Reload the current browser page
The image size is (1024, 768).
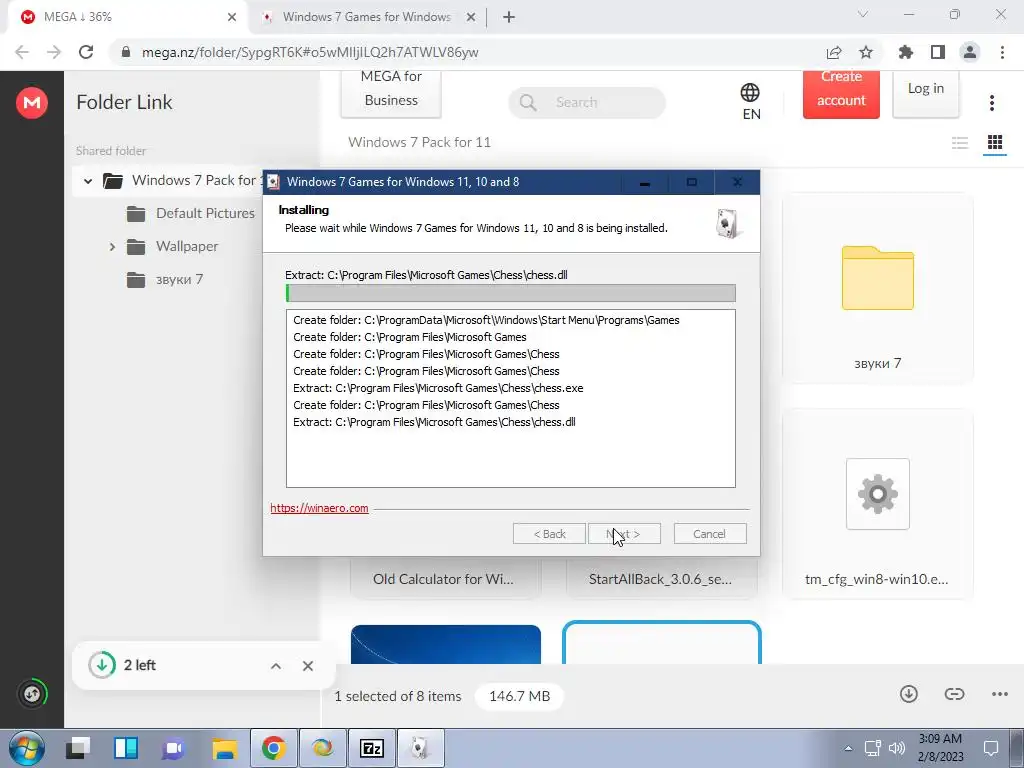[x=86, y=52]
